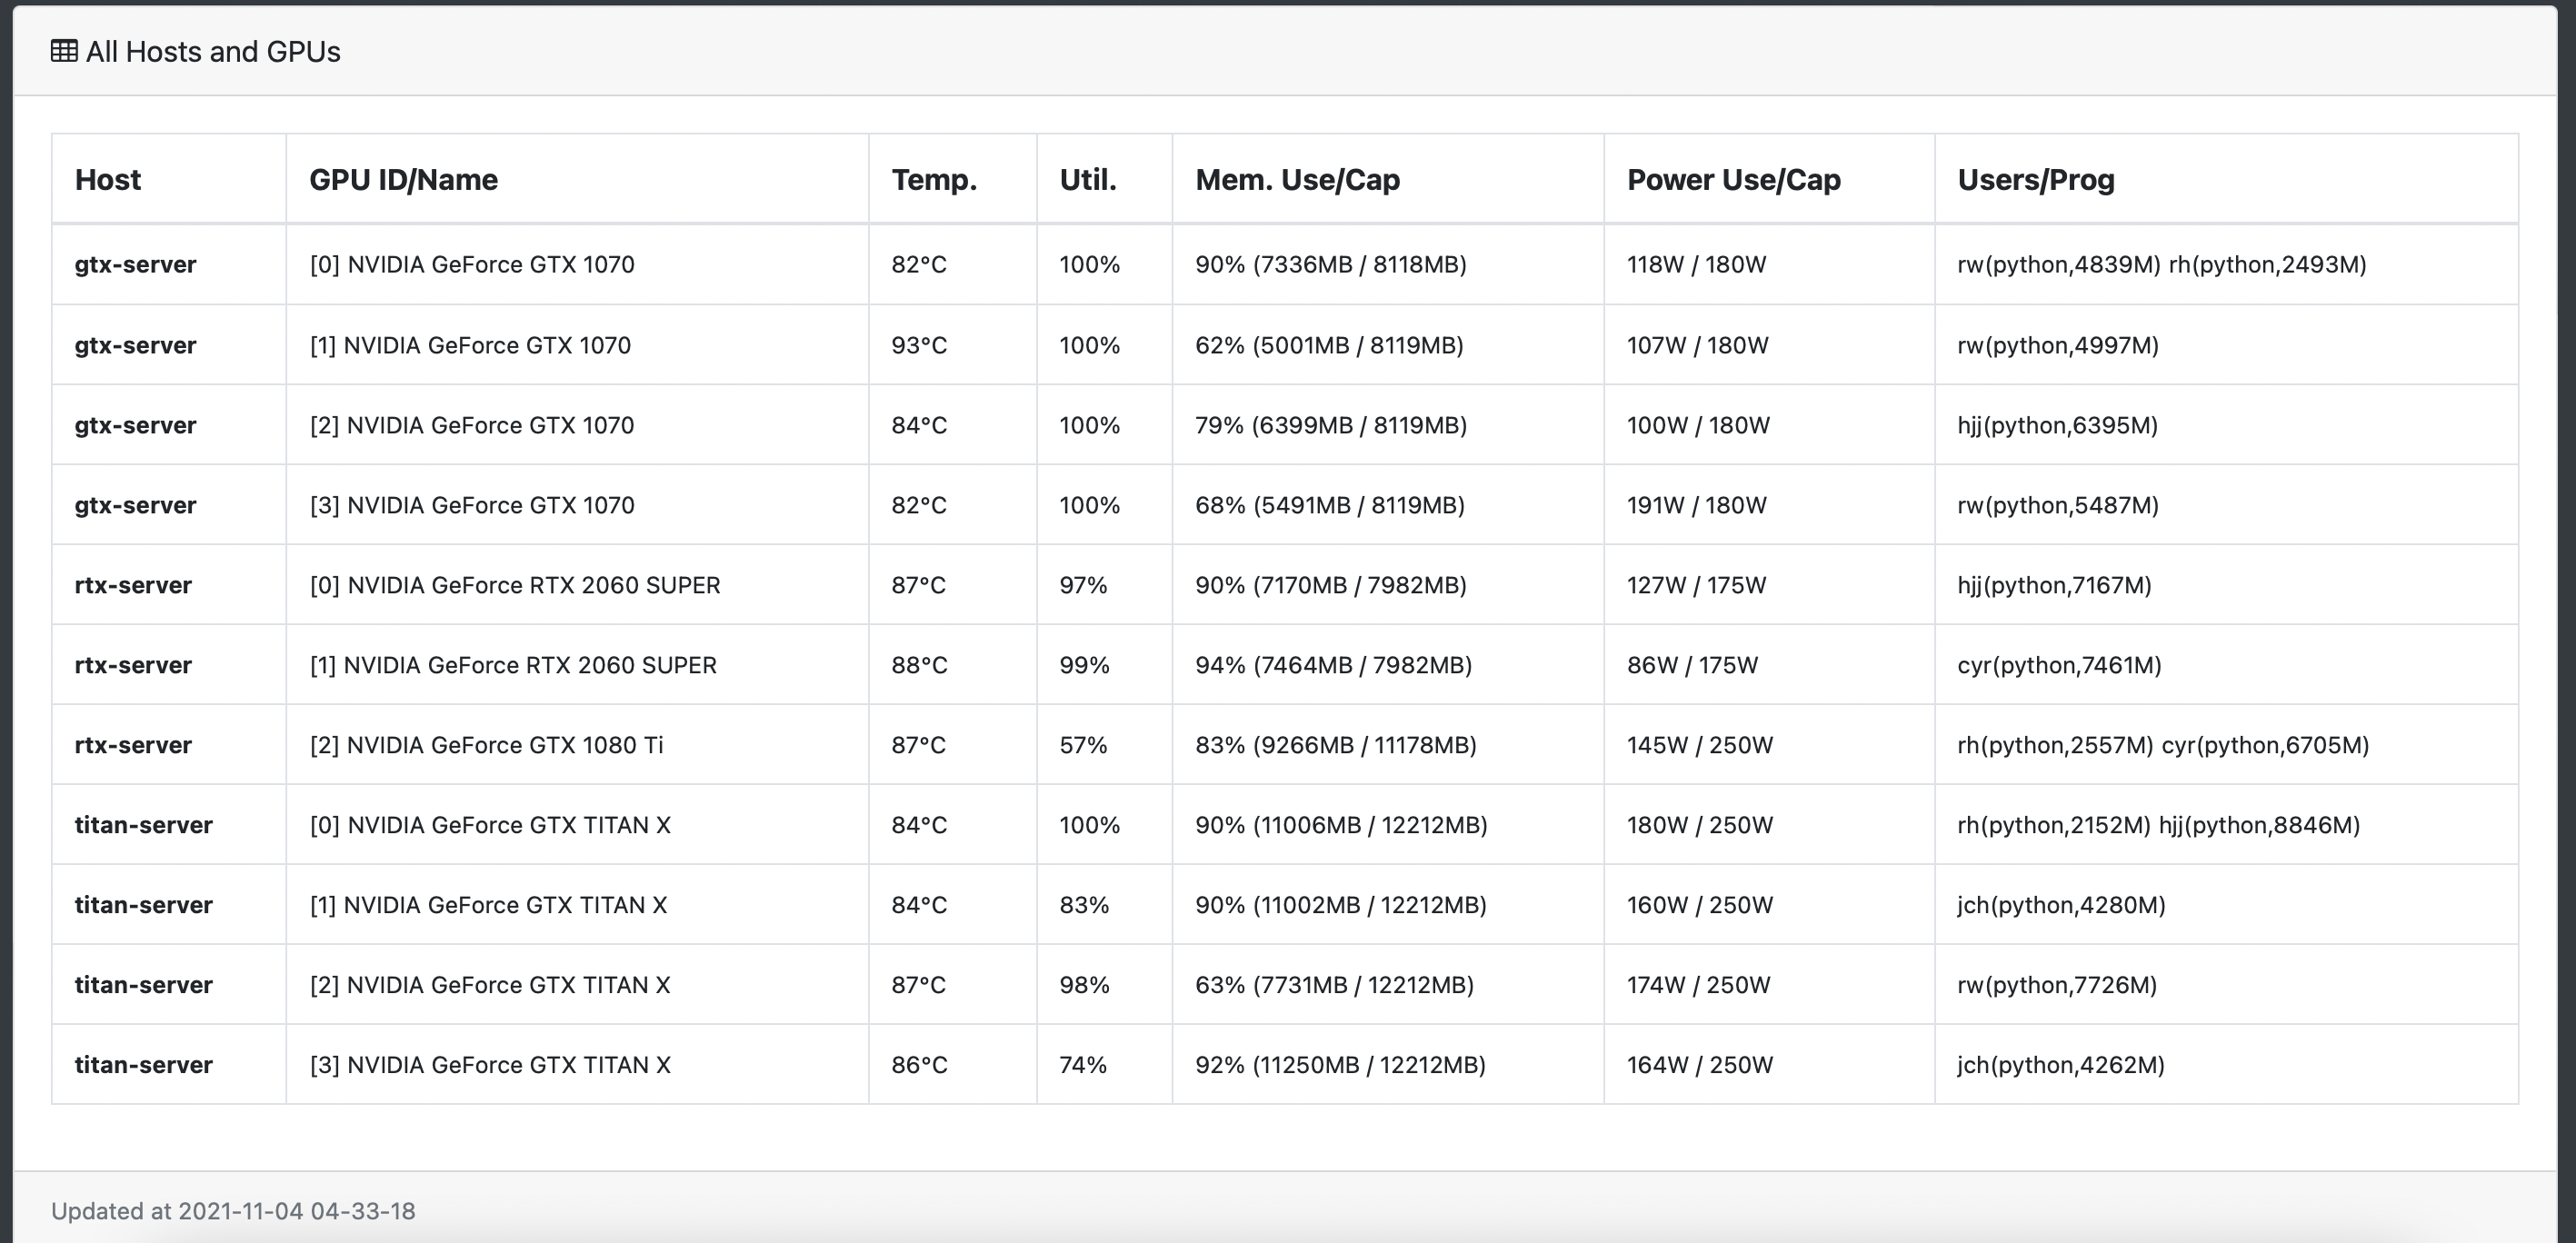
Task: Click the Updated at timestamp text
Action: (x=233, y=1211)
